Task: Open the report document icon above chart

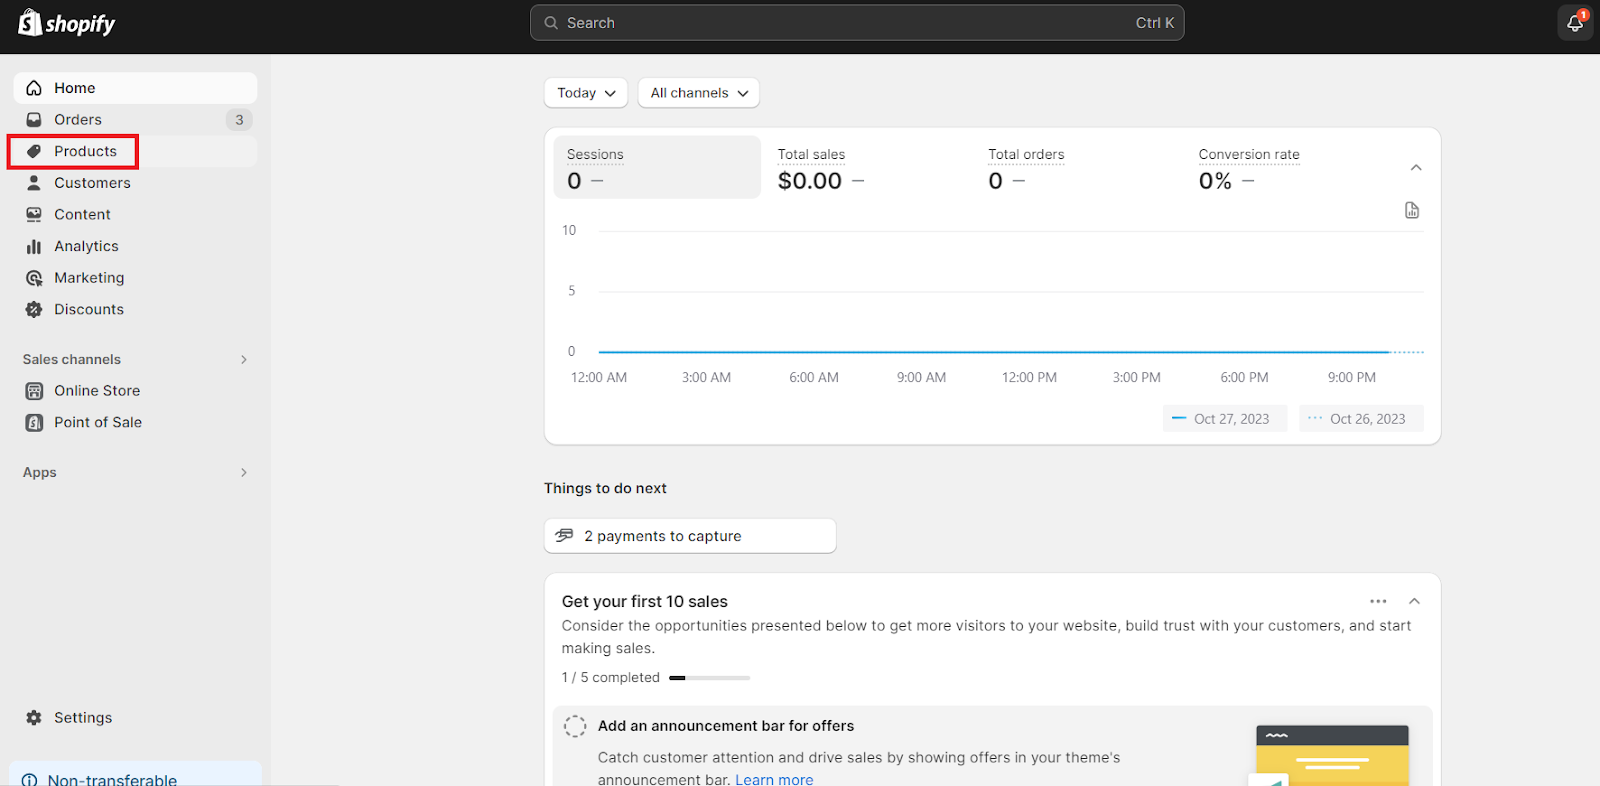Action: 1412,210
